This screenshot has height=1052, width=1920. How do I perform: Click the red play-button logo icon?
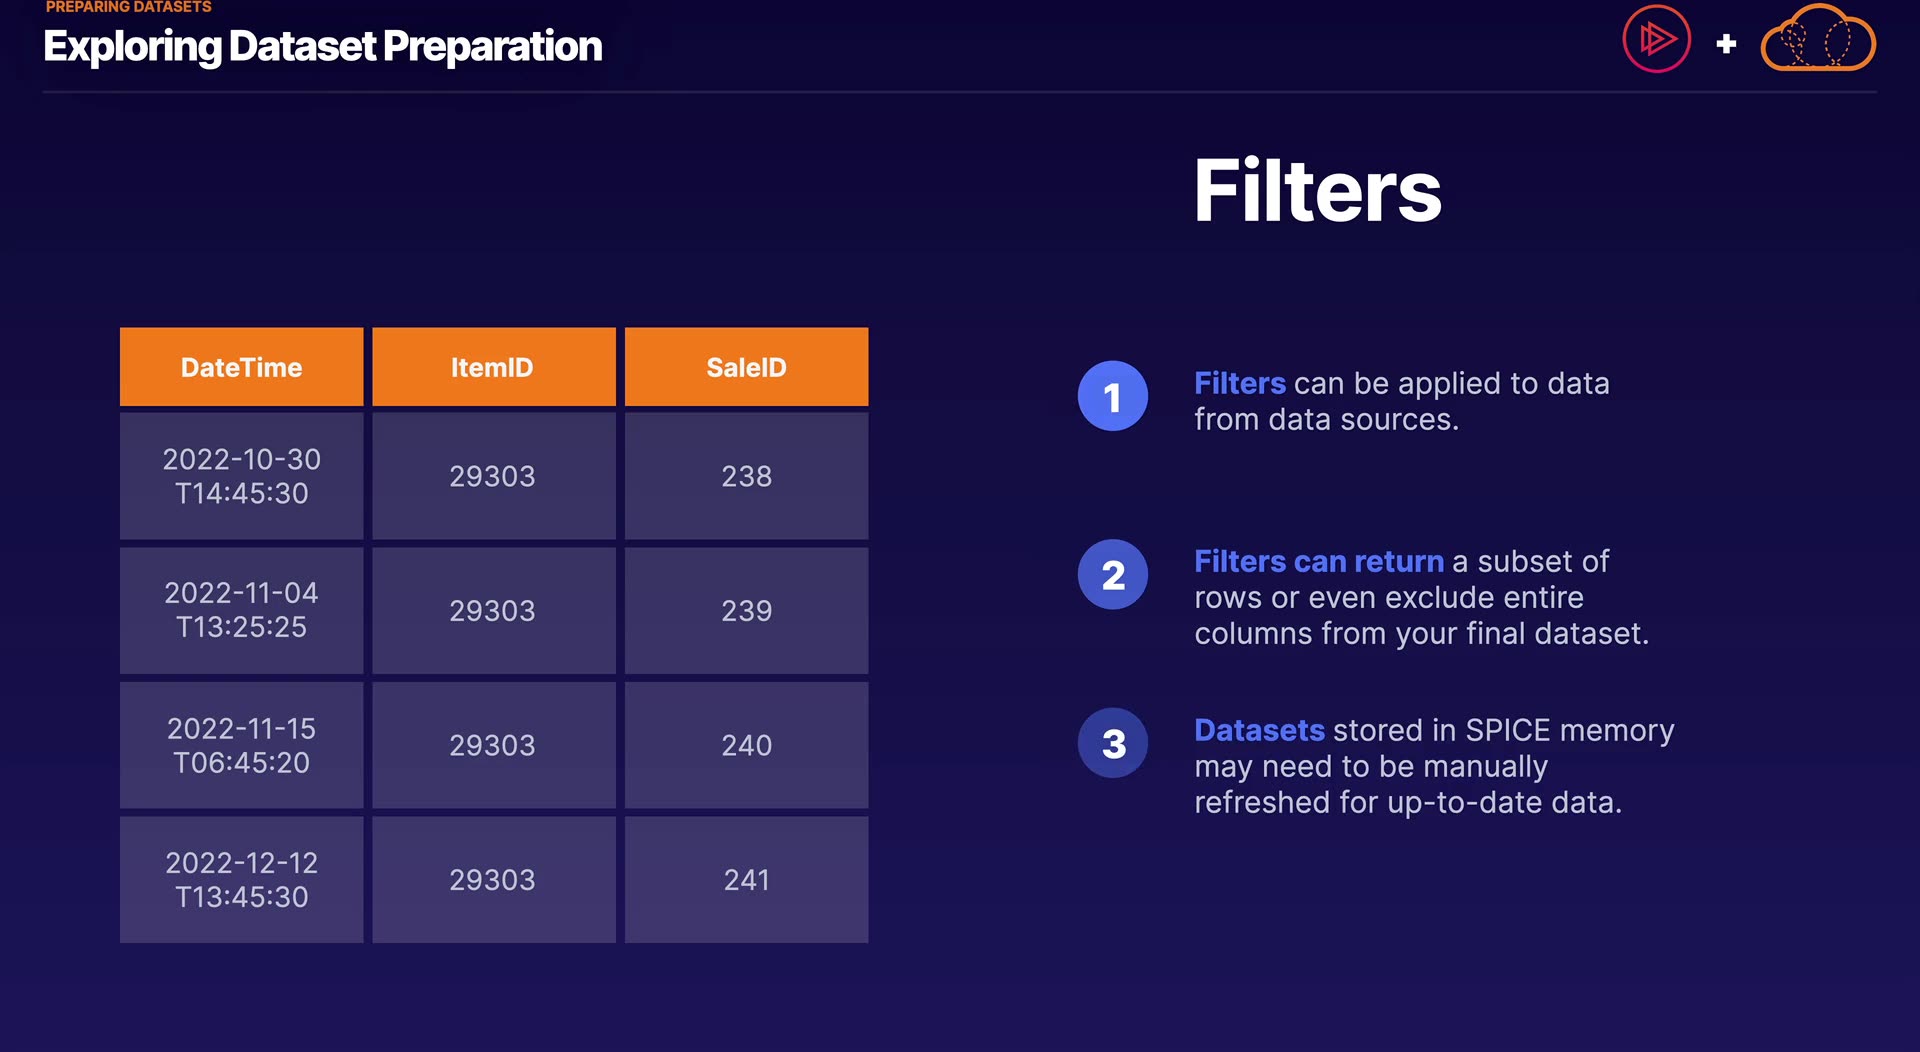[1656, 40]
